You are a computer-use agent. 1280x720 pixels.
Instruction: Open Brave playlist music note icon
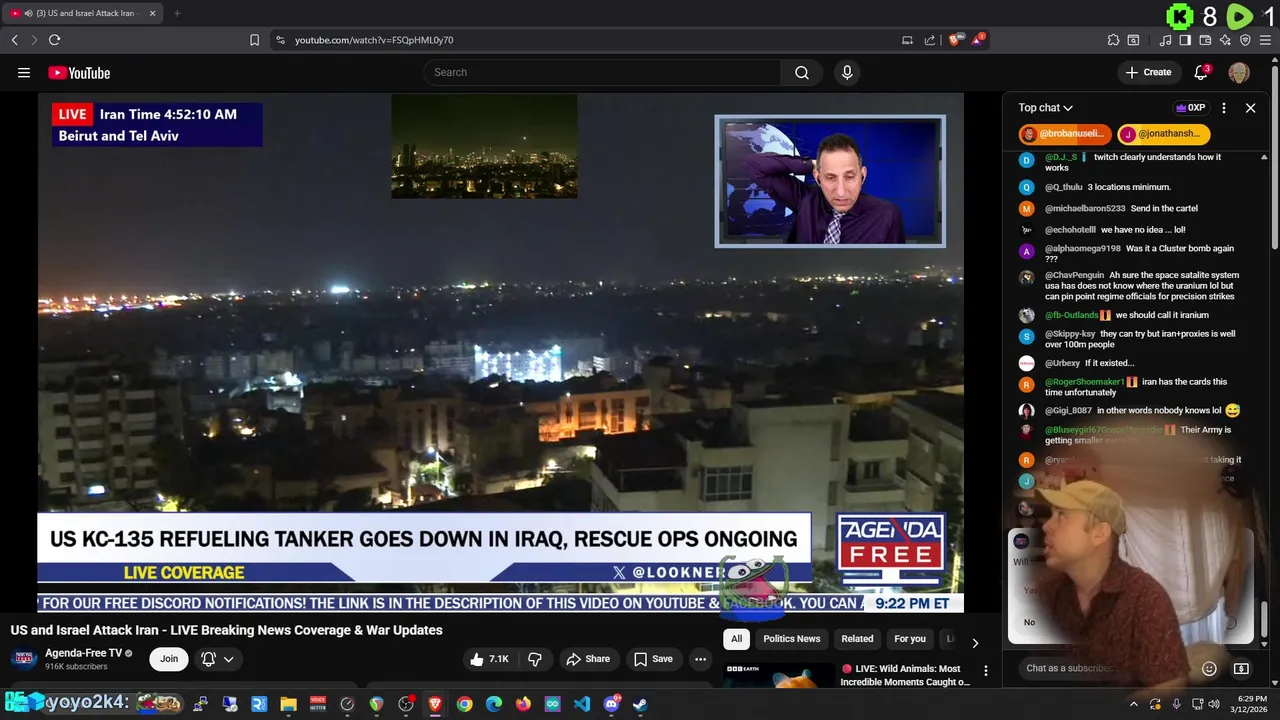tap(1165, 40)
